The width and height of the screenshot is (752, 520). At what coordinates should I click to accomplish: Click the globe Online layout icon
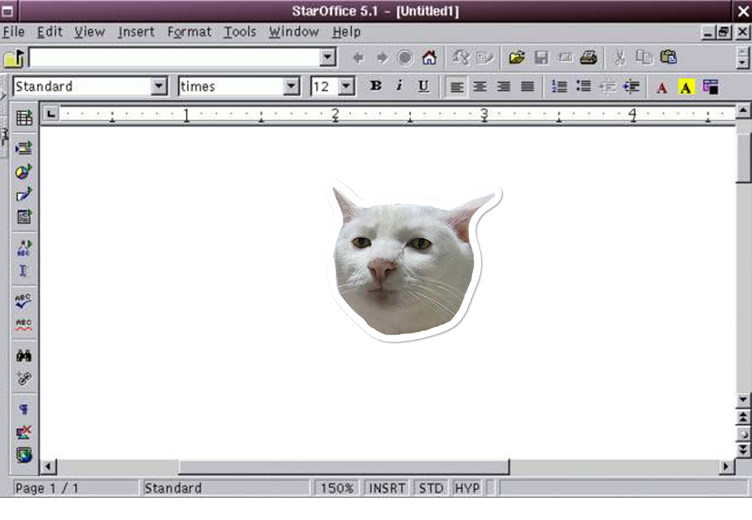pyautogui.click(x=24, y=454)
